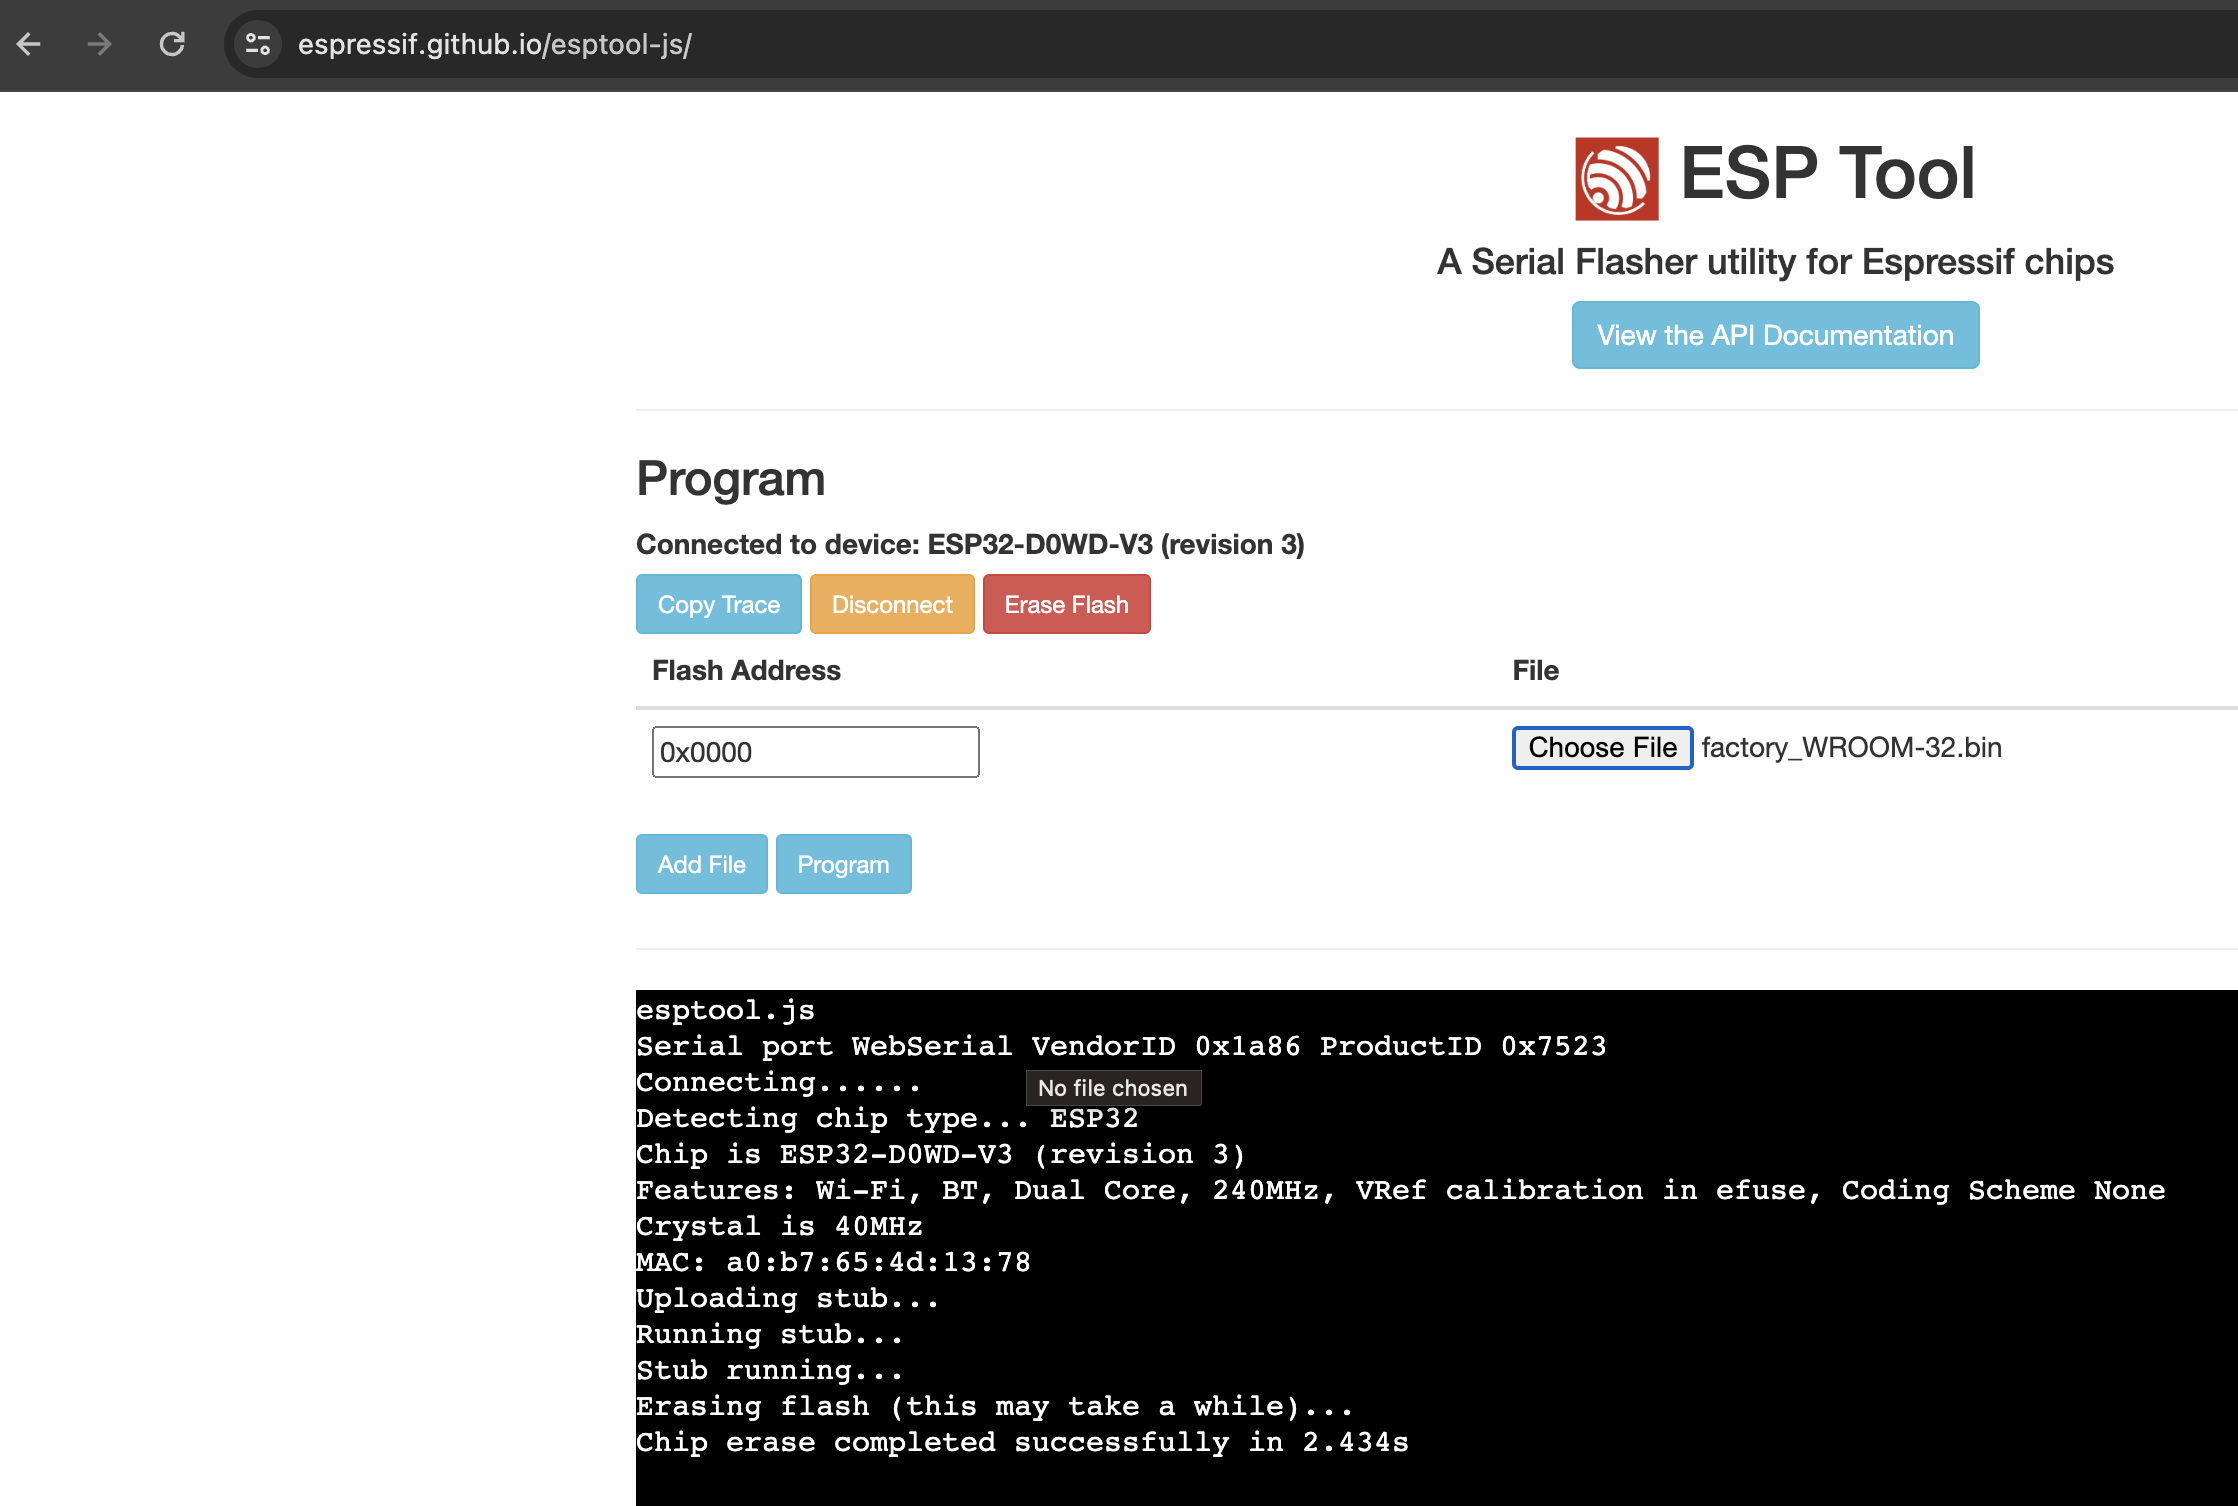
Task: Click the MAC address line in console
Action: [x=833, y=1262]
